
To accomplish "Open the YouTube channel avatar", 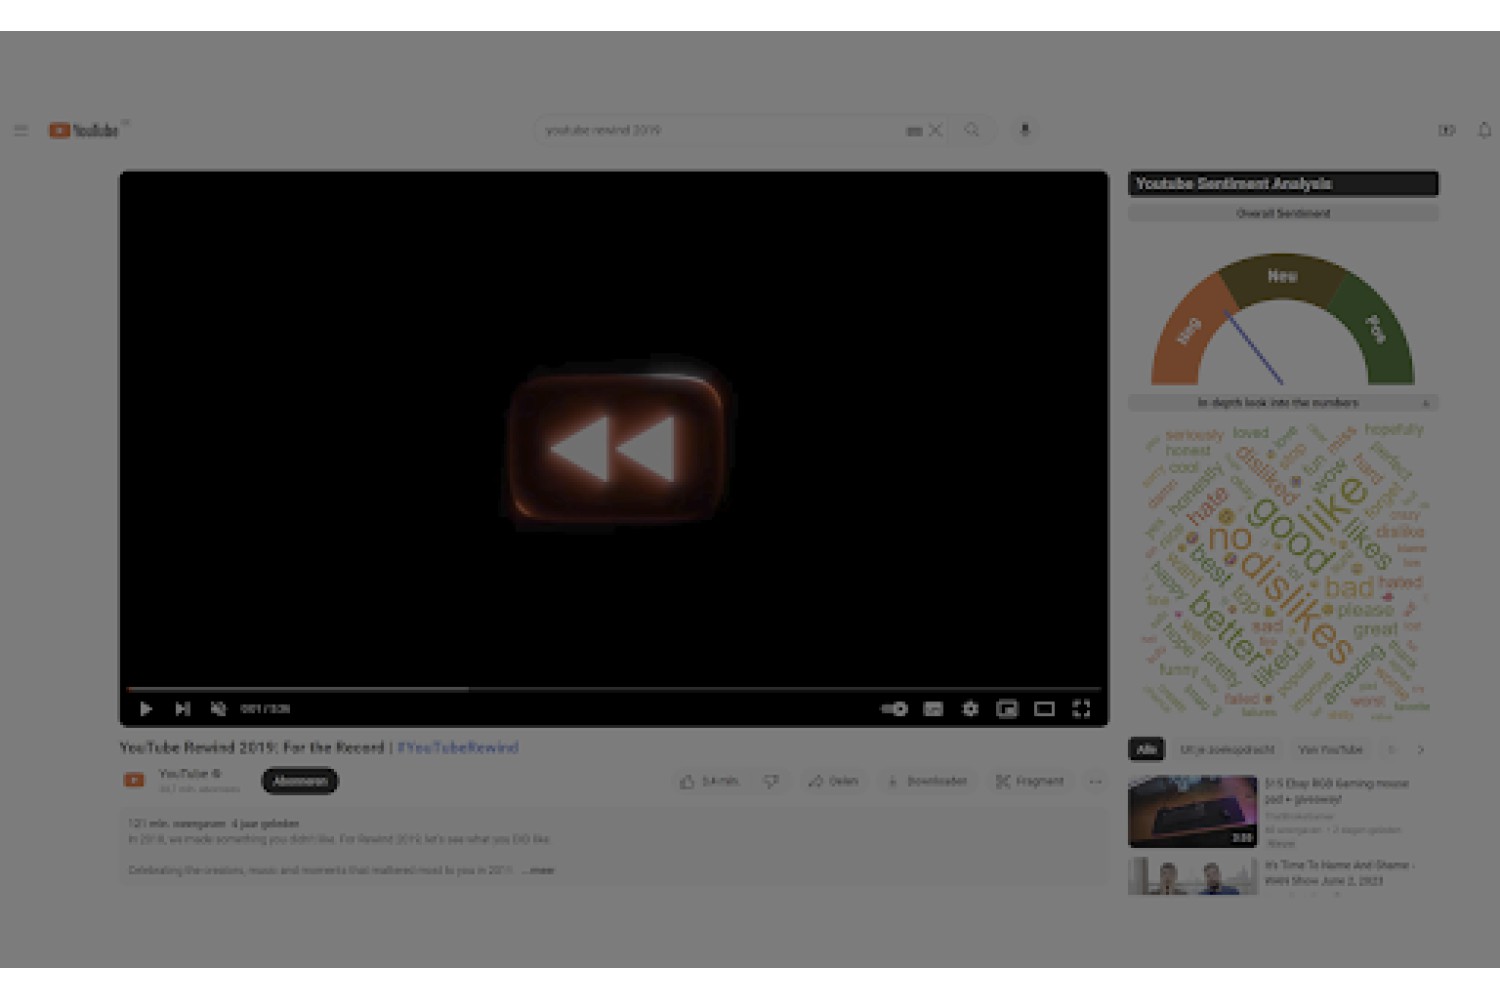I will coord(134,780).
